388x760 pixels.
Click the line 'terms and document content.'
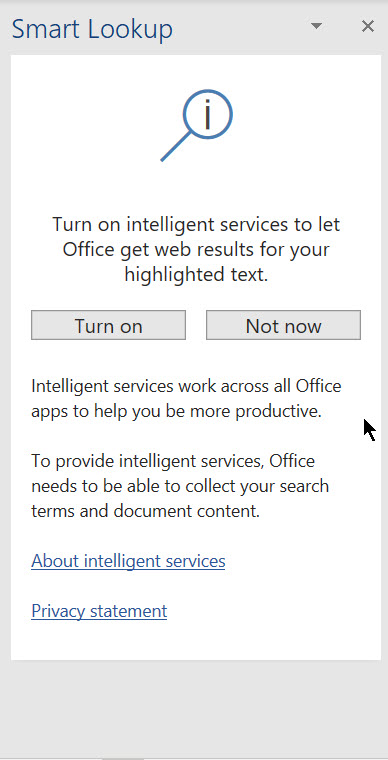coord(146,511)
